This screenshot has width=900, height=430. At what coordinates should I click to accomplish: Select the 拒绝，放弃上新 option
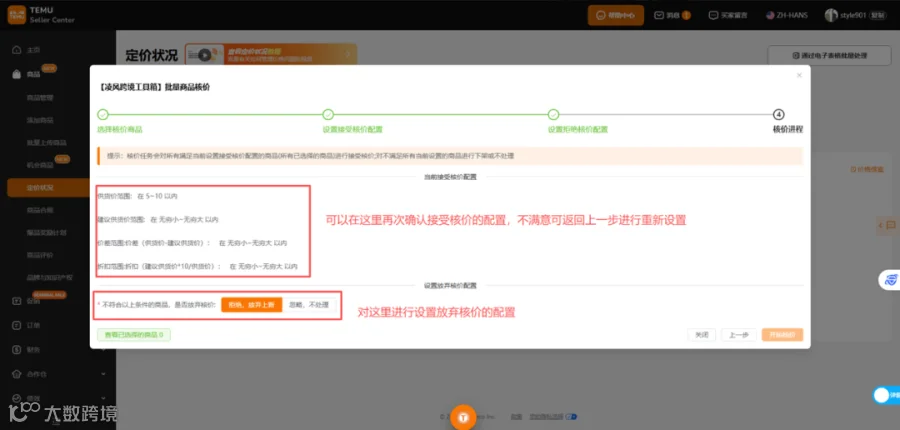[251, 305]
